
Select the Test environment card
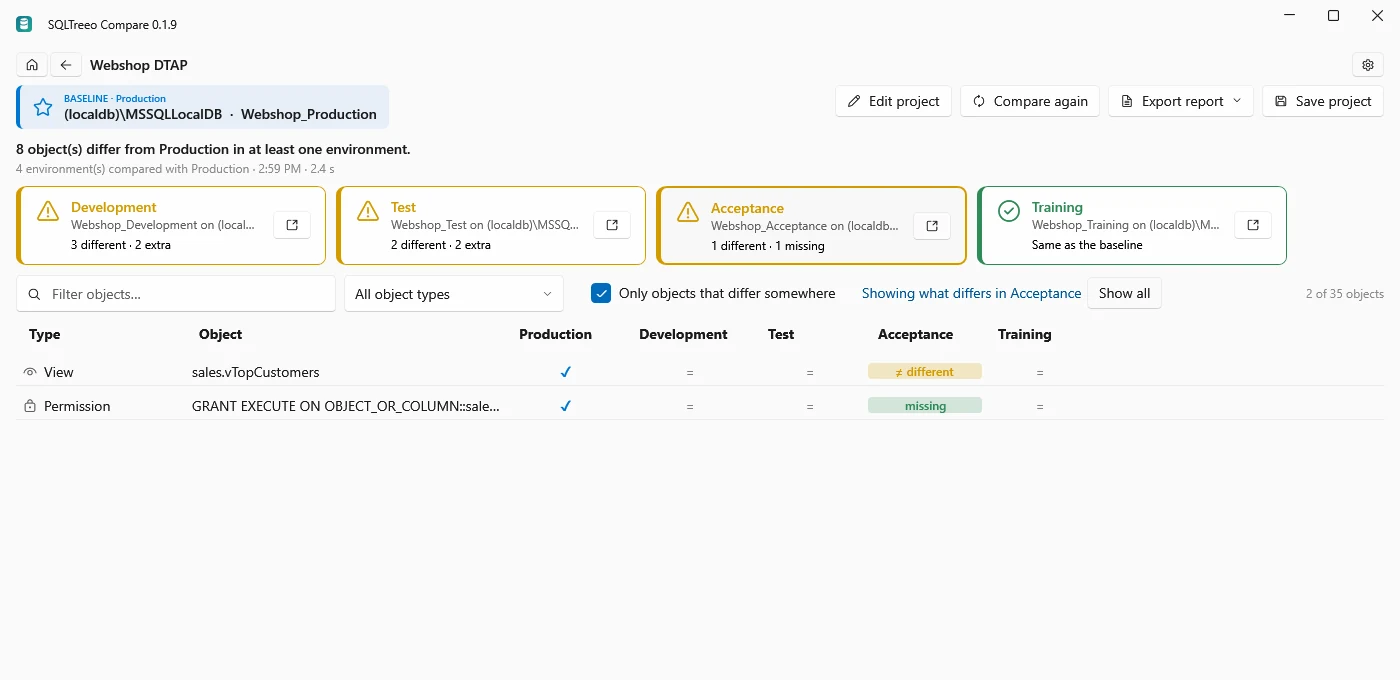pos(491,225)
